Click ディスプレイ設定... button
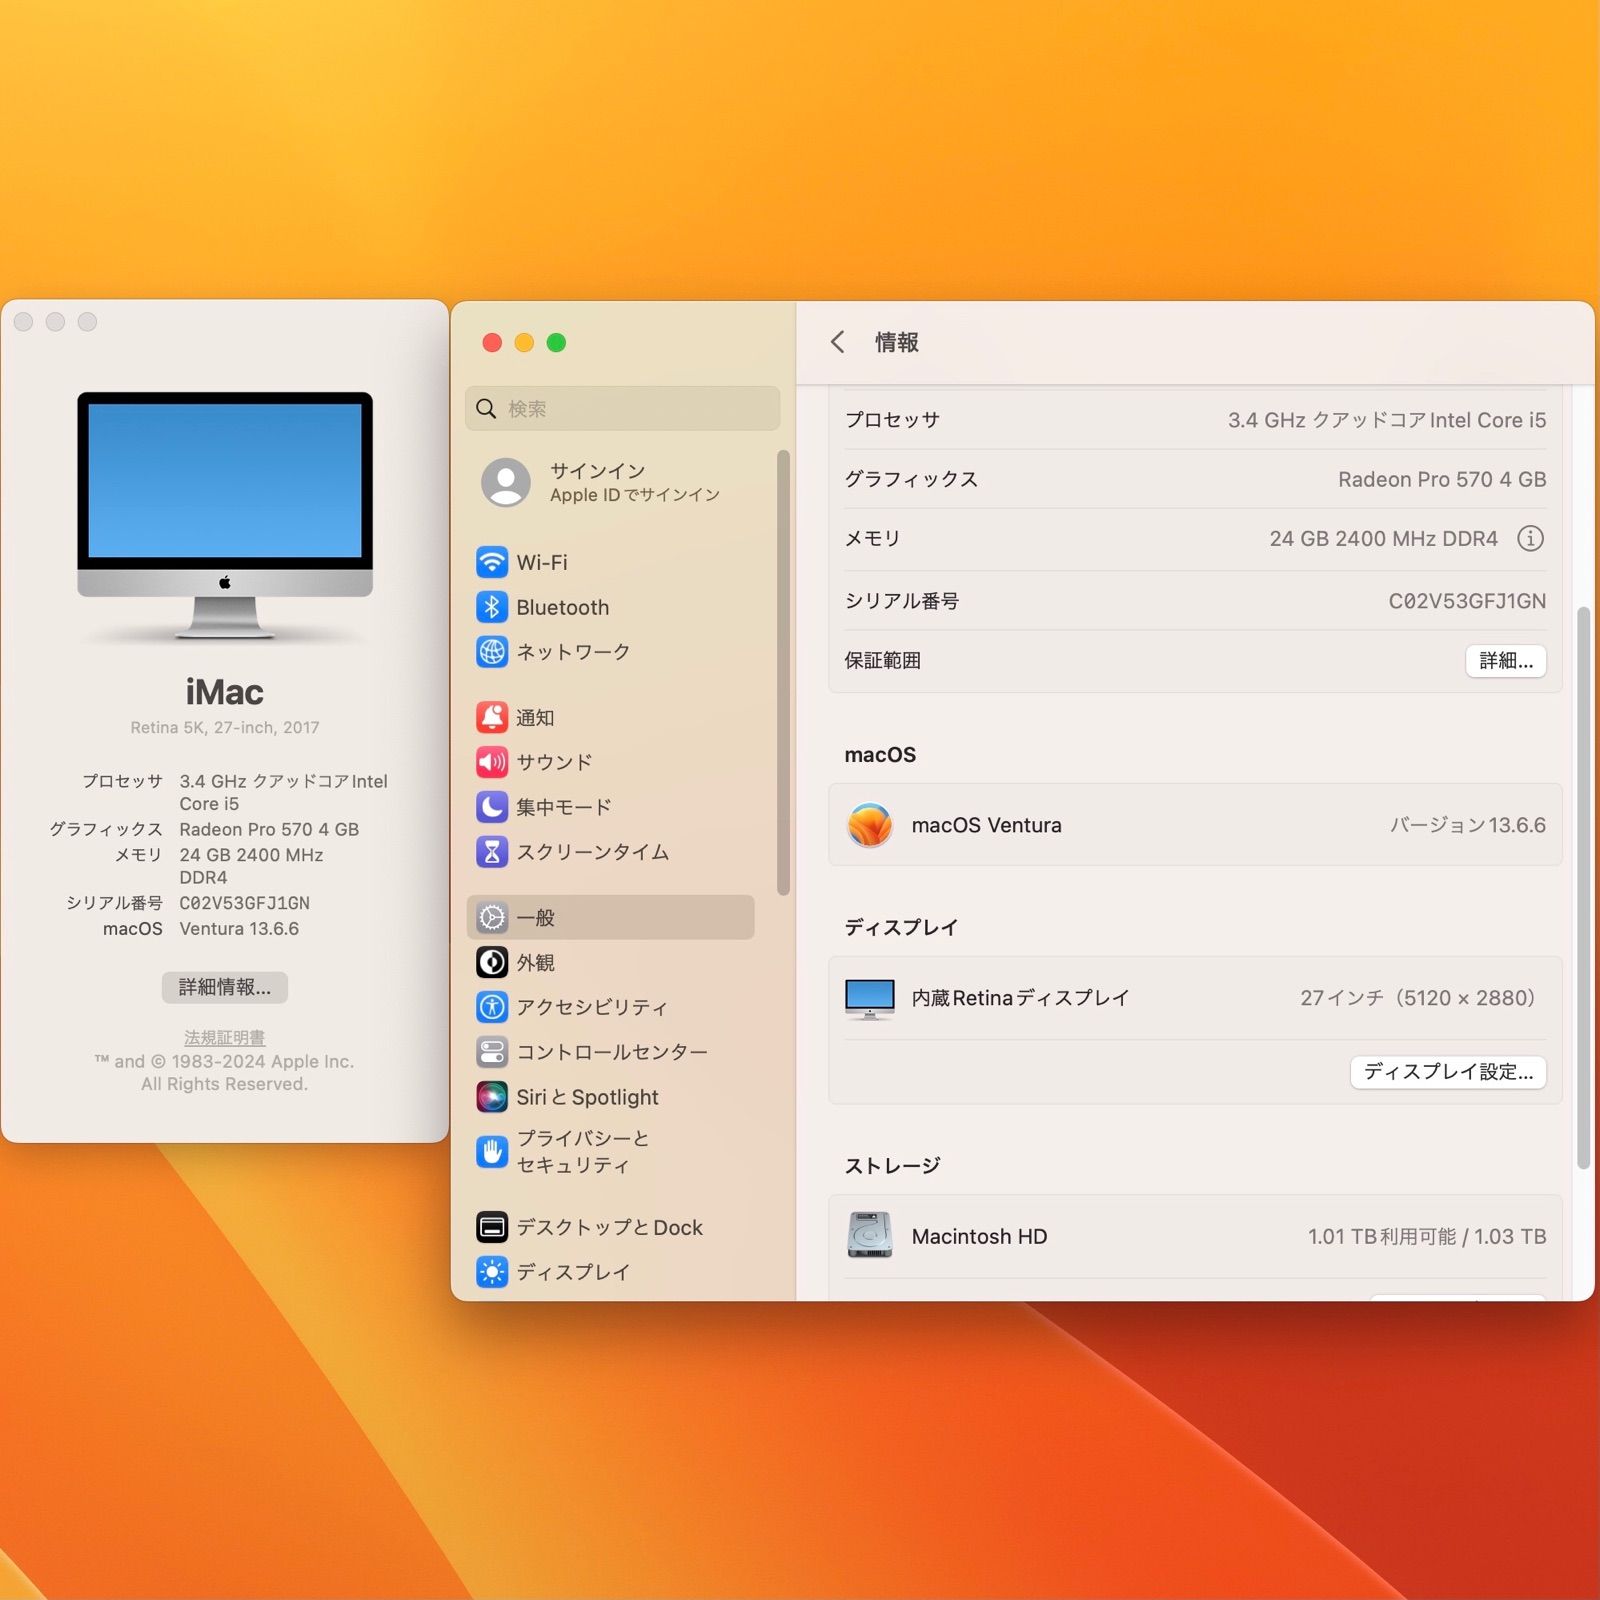This screenshot has height=1600, width=1600. (1447, 1072)
